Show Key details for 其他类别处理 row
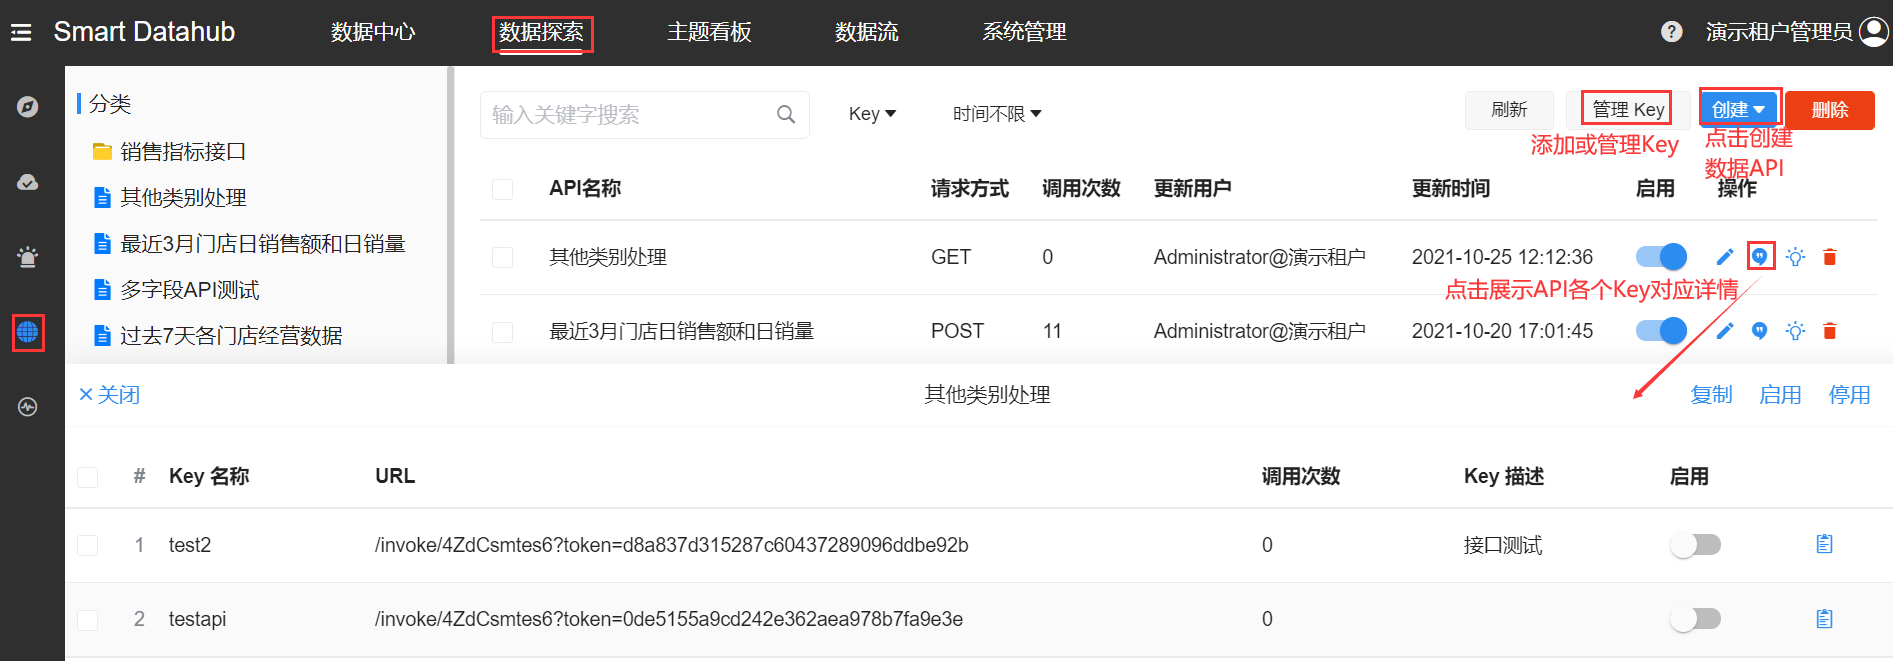 click(x=1760, y=257)
